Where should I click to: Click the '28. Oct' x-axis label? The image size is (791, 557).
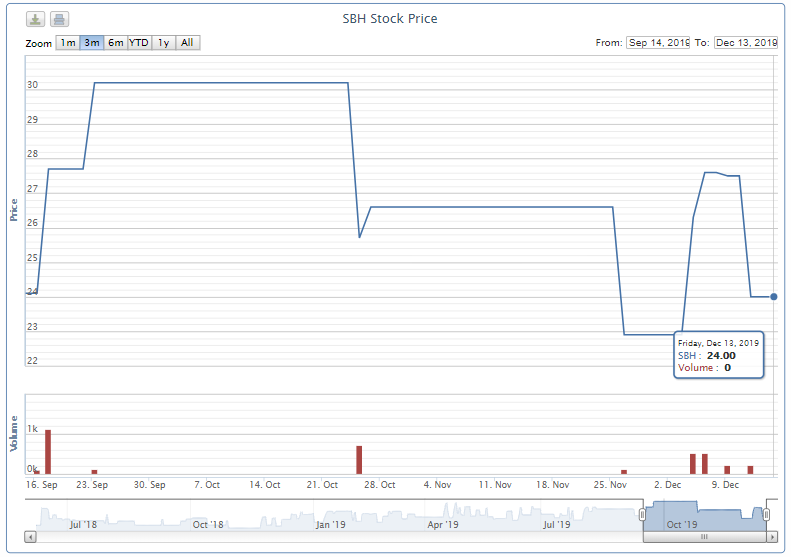pos(379,485)
